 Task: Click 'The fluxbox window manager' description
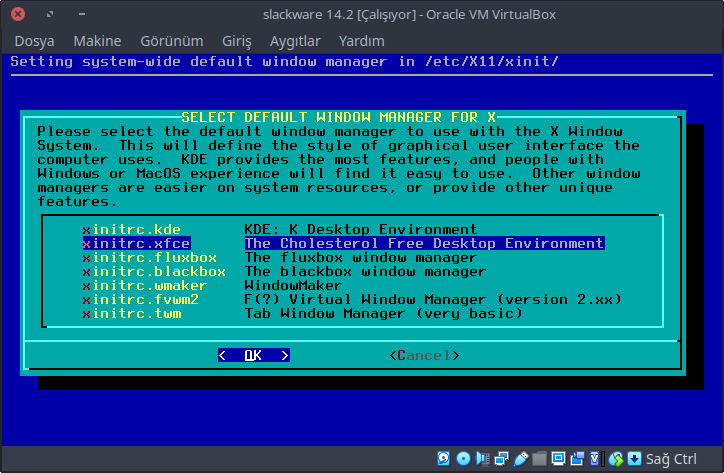[x=361, y=257]
